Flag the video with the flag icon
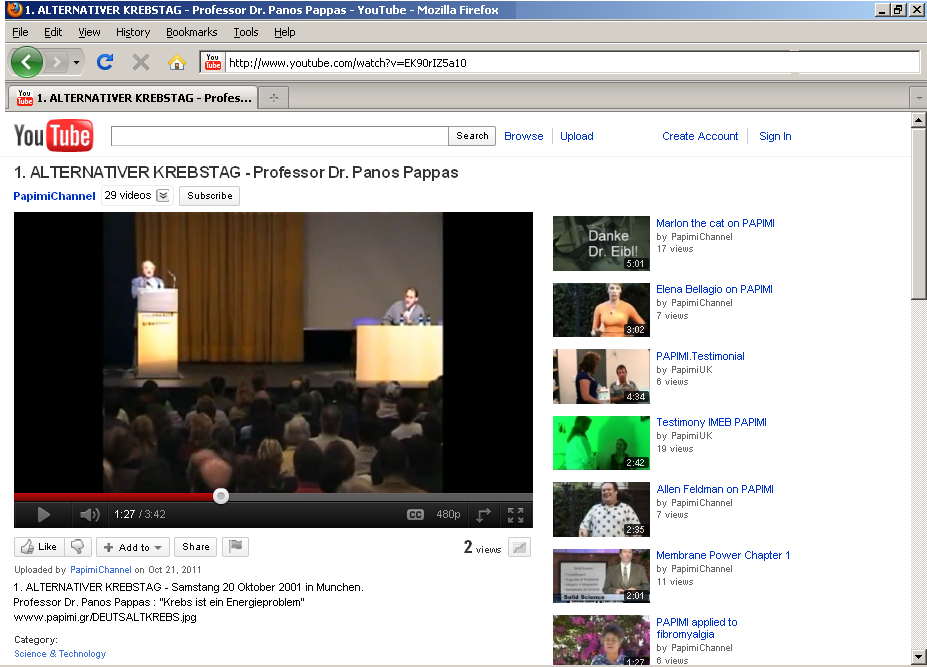This screenshot has height=667, width=927. pos(235,547)
